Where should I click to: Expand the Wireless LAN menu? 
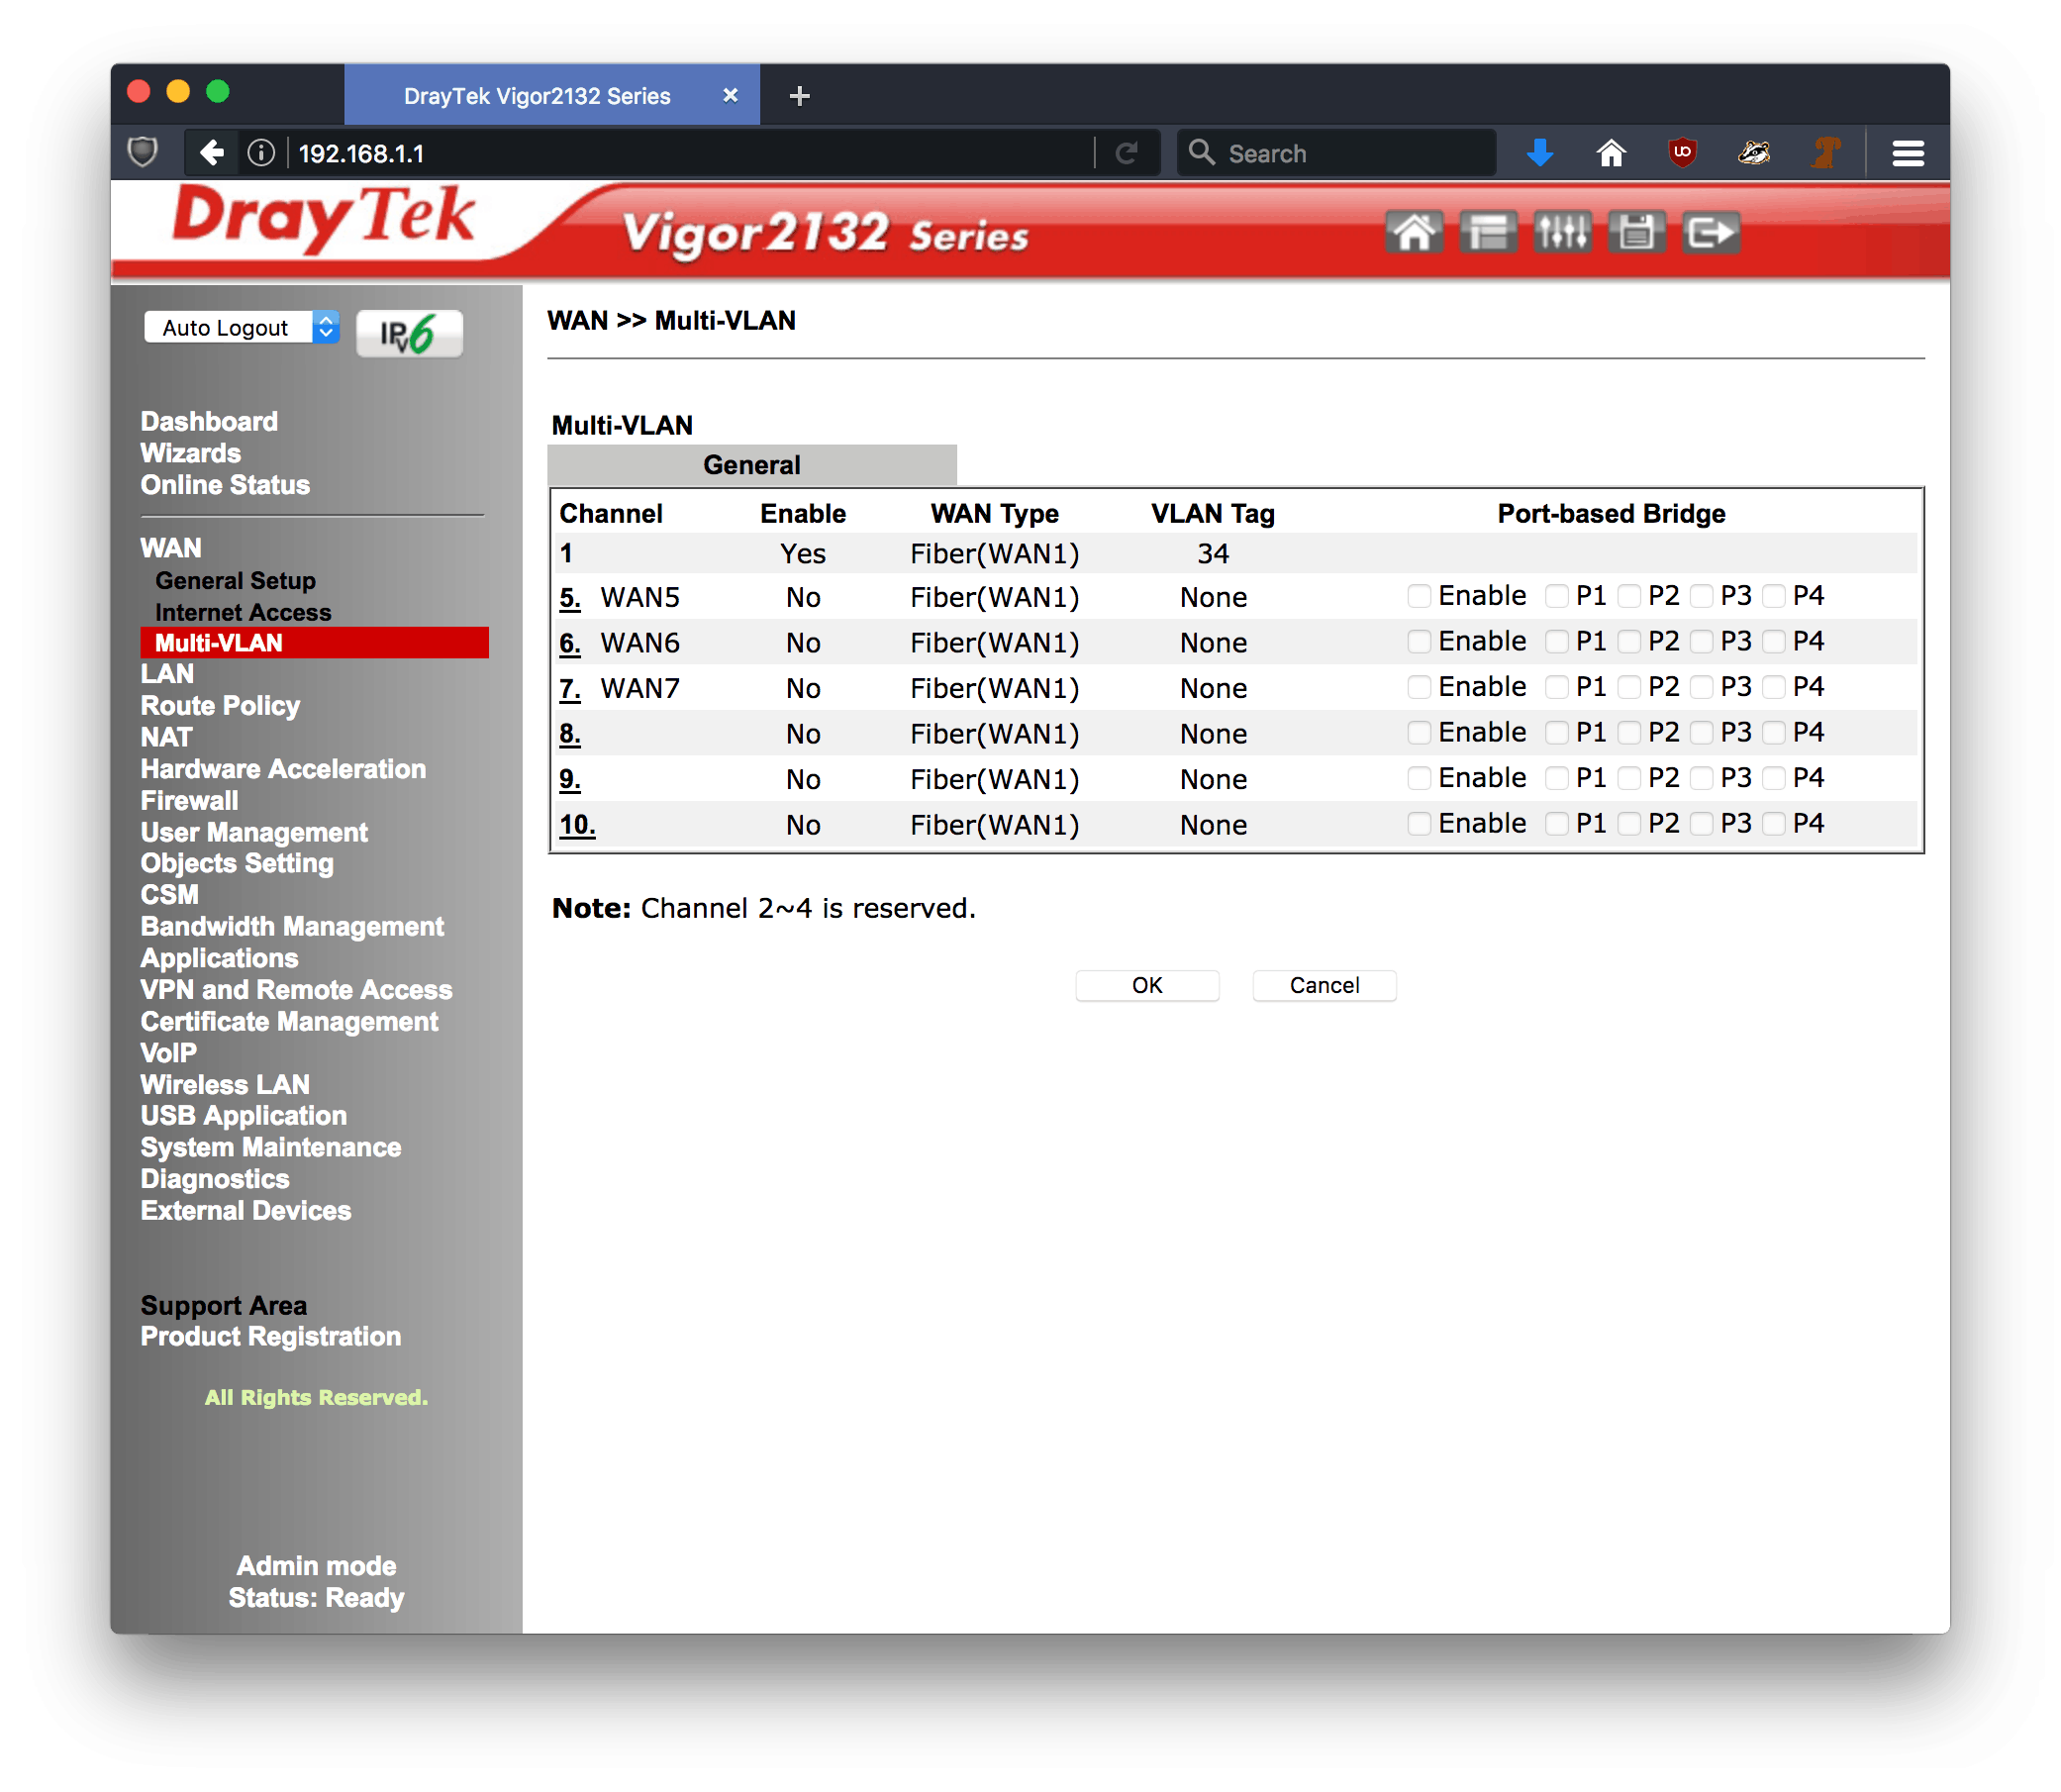(225, 1084)
